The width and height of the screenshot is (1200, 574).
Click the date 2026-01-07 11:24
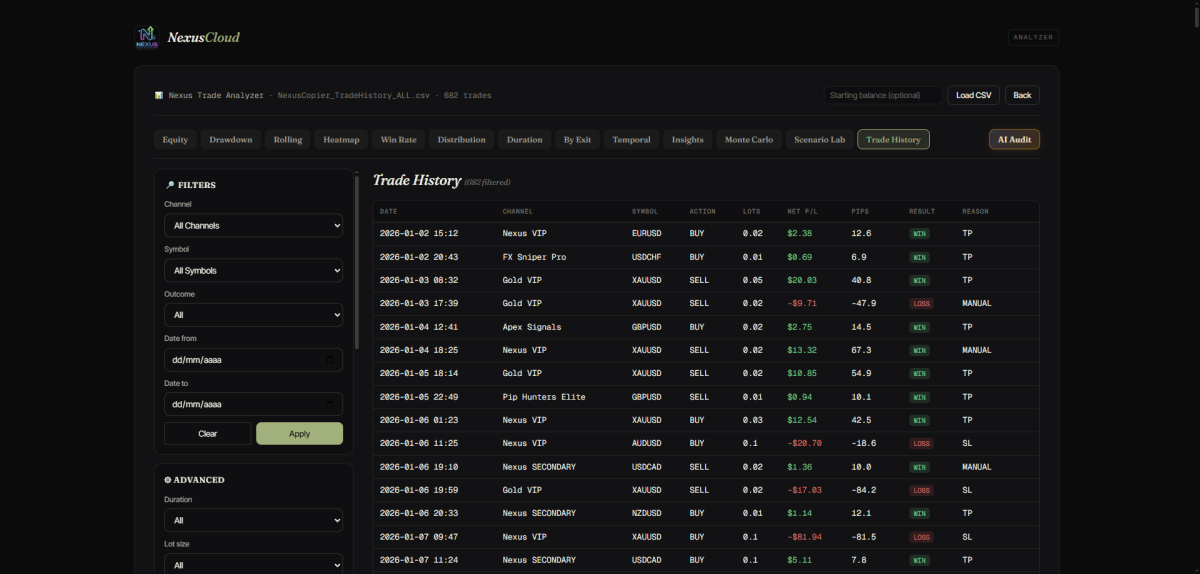pos(419,560)
